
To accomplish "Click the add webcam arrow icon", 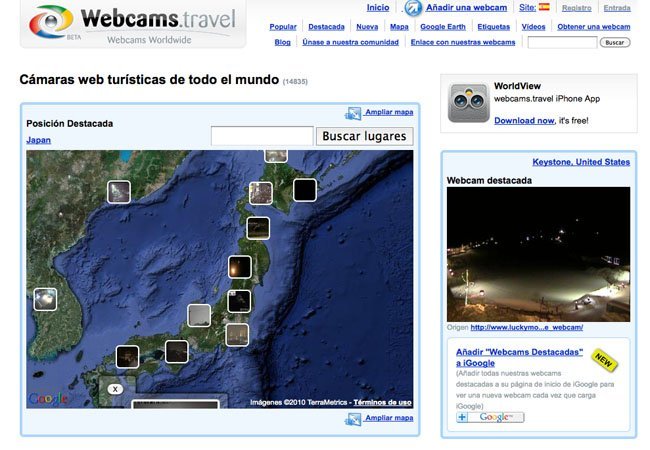I will [413, 8].
